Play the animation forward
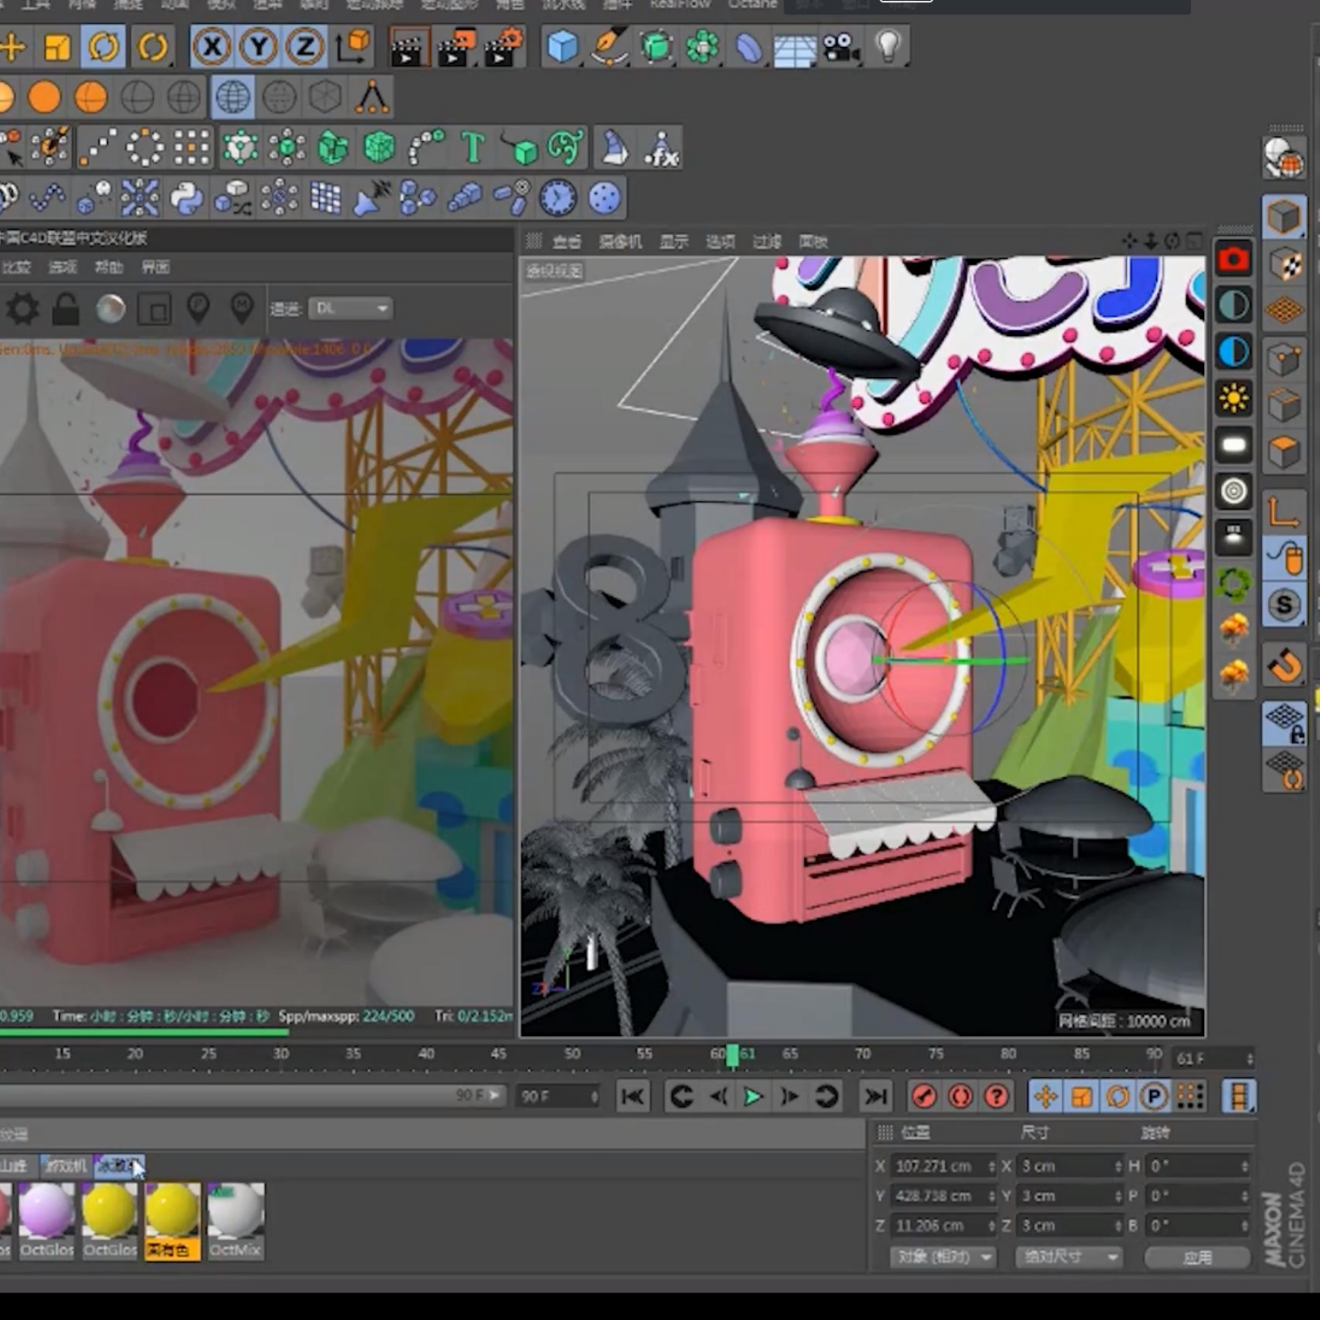Image resolution: width=1320 pixels, height=1320 pixels. 753,1097
